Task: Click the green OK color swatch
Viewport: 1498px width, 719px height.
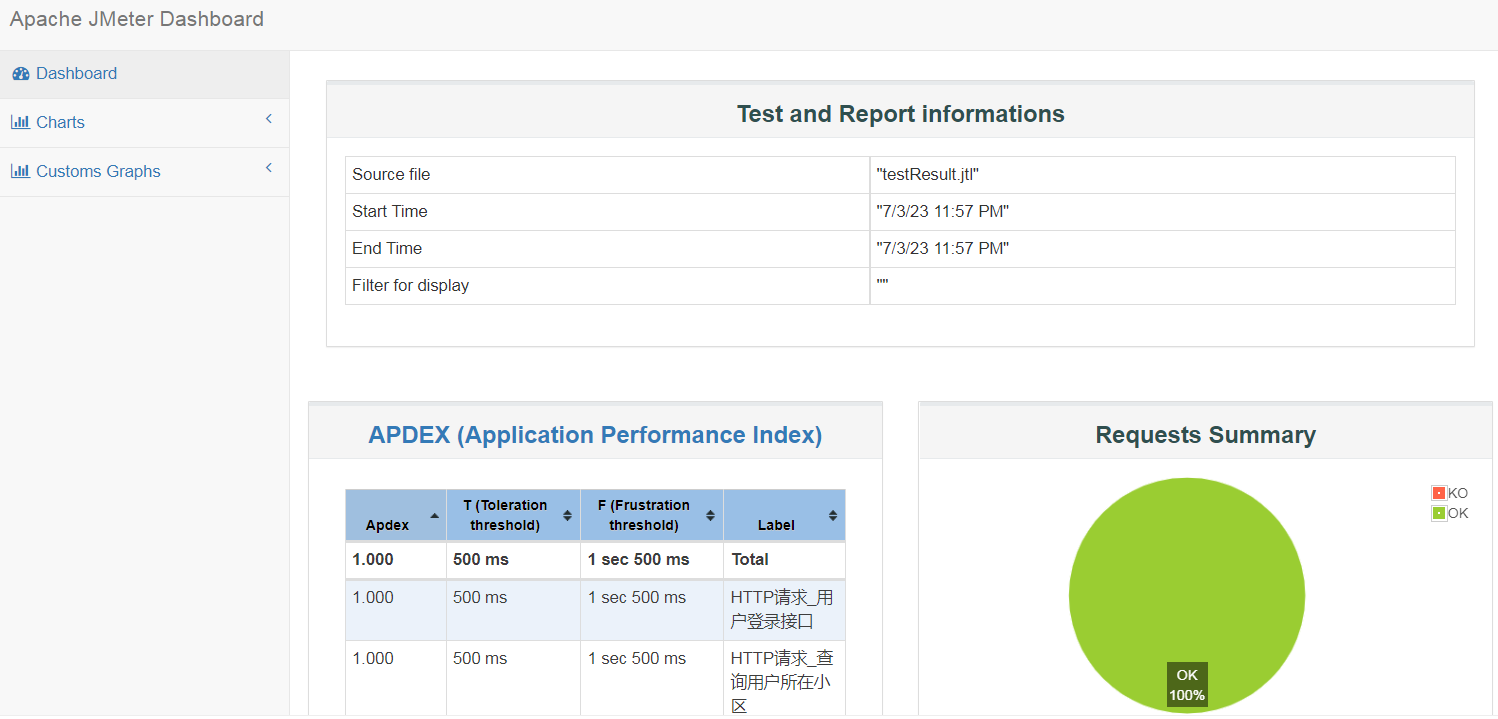Action: pyautogui.click(x=1439, y=513)
